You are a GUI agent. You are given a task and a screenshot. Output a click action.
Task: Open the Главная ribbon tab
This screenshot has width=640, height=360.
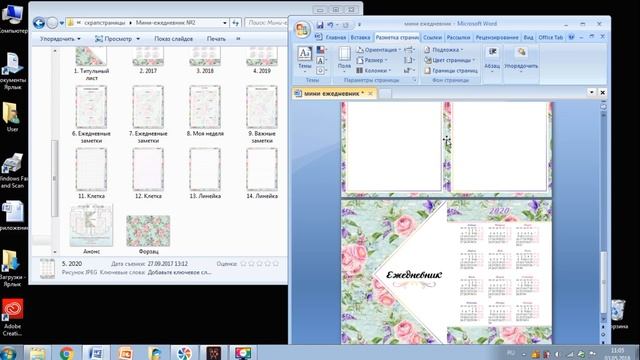point(336,38)
